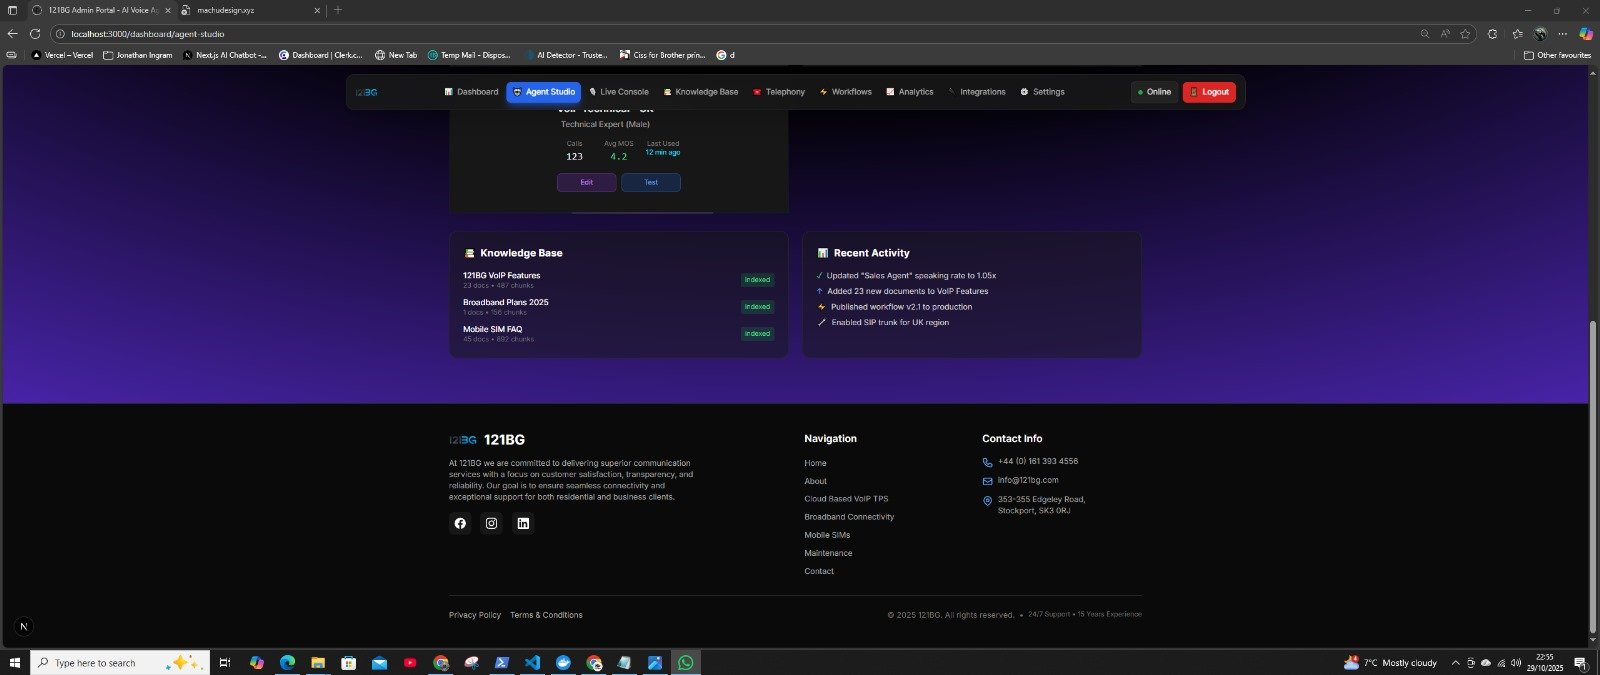Expand the Other favourites folder
The image size is (1600, 675).
coord(1557,55)
